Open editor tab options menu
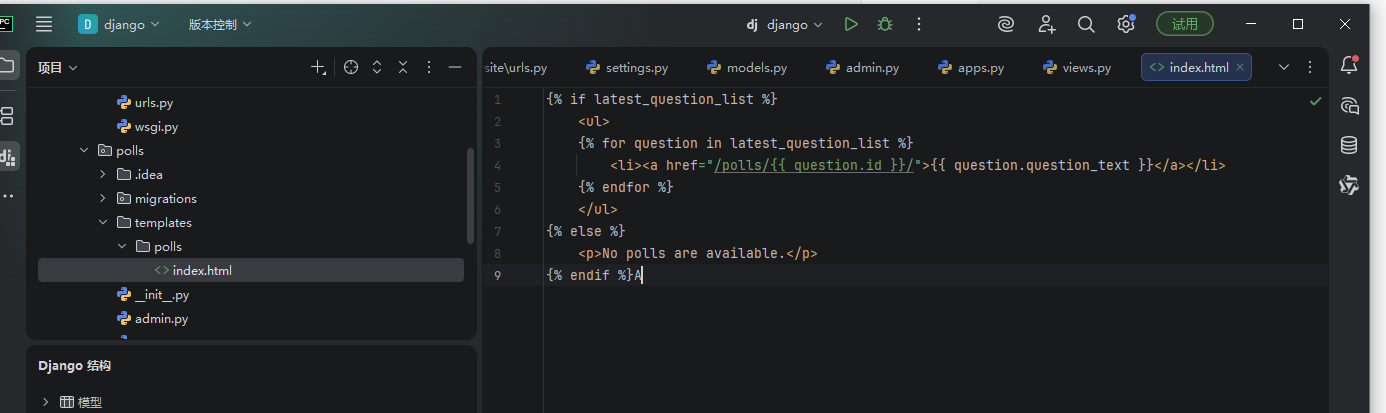 click(x=1310, y=68)
